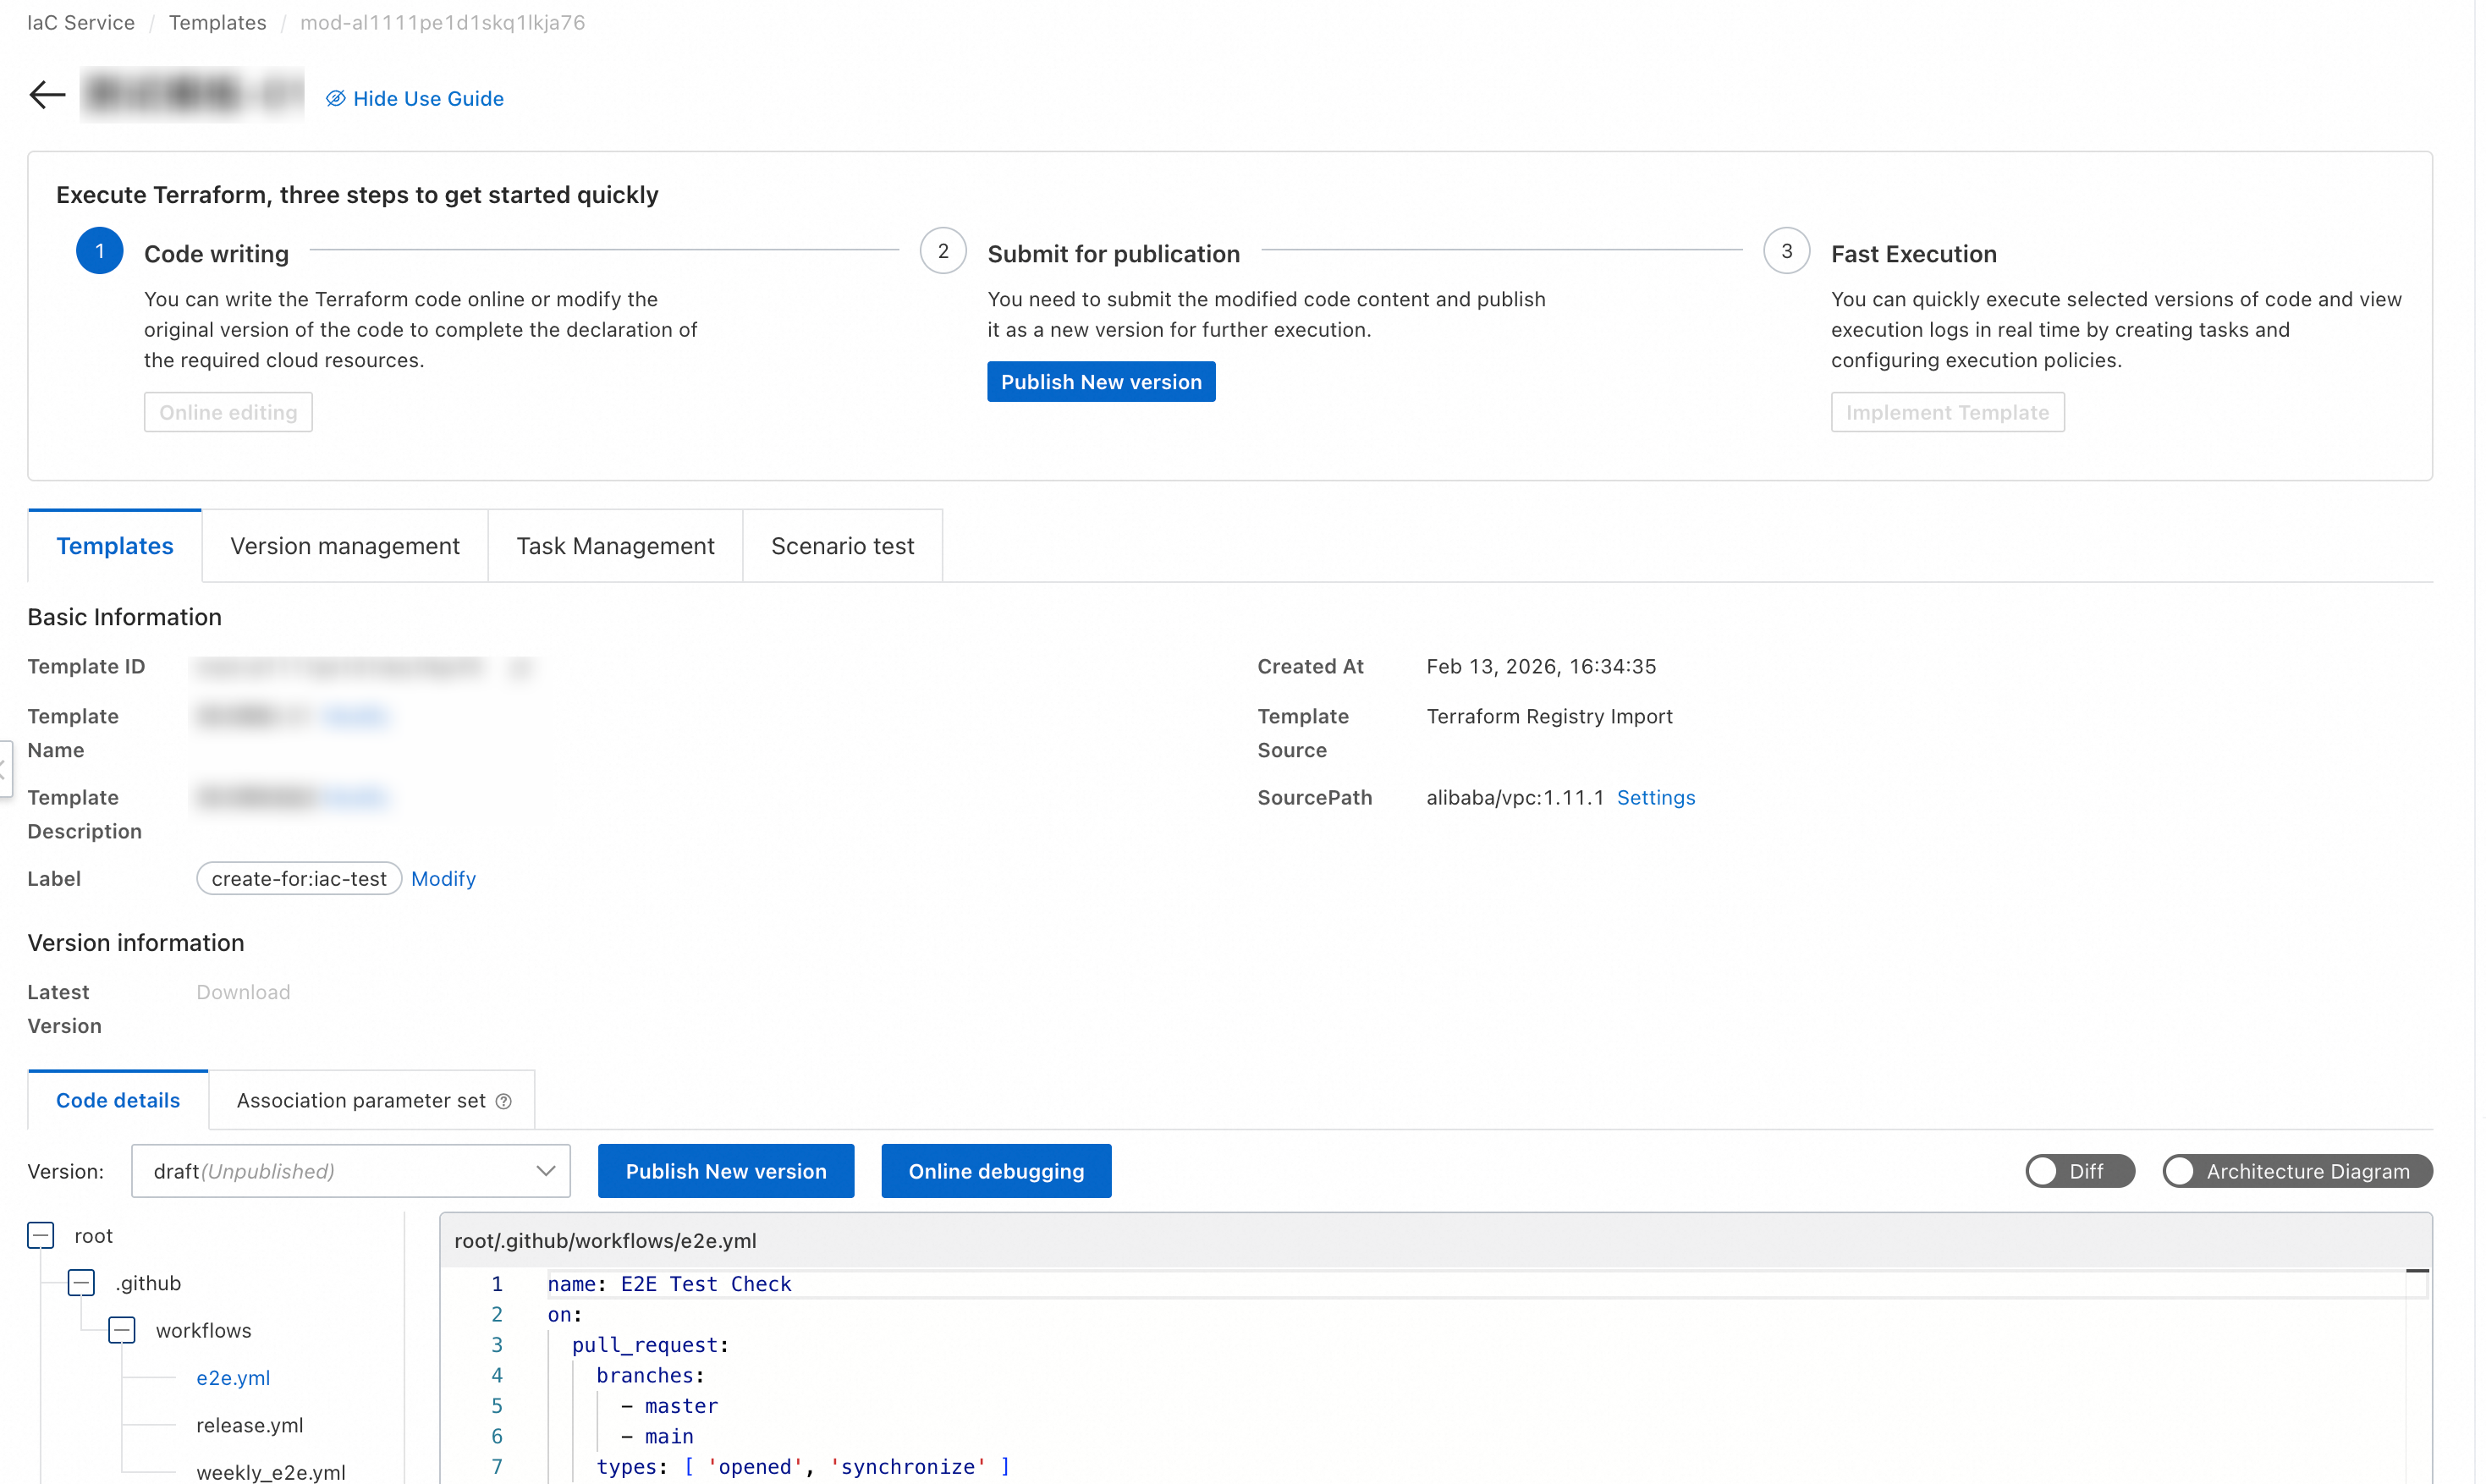
Task: Click the back arrow icon
Action: 47,95
